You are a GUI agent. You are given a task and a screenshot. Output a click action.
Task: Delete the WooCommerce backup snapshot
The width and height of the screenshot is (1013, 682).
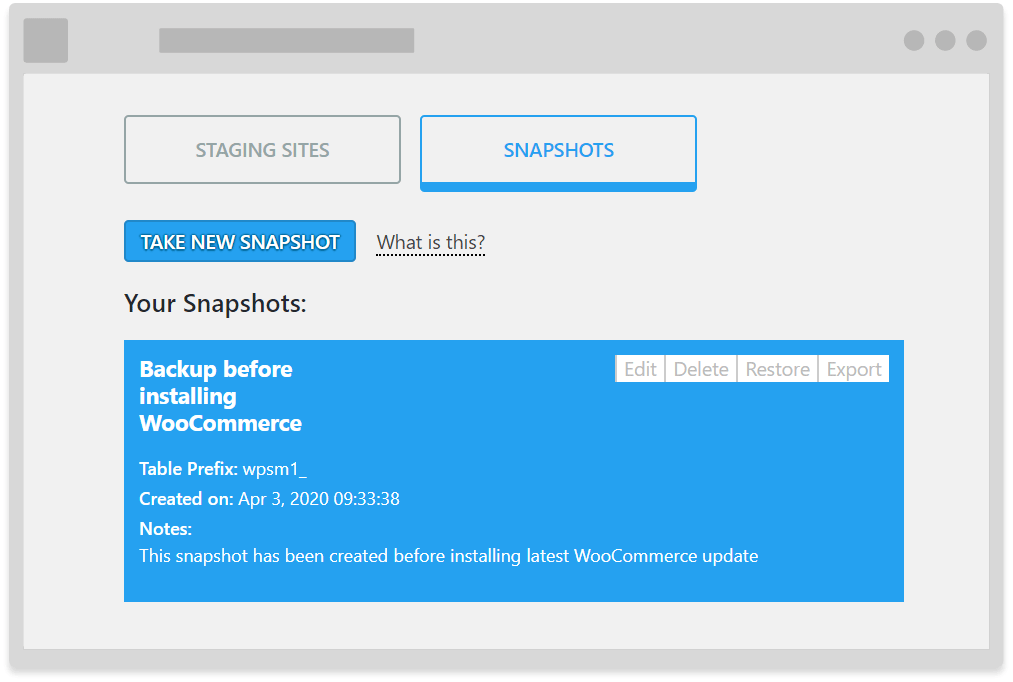[x=701, y=369]
